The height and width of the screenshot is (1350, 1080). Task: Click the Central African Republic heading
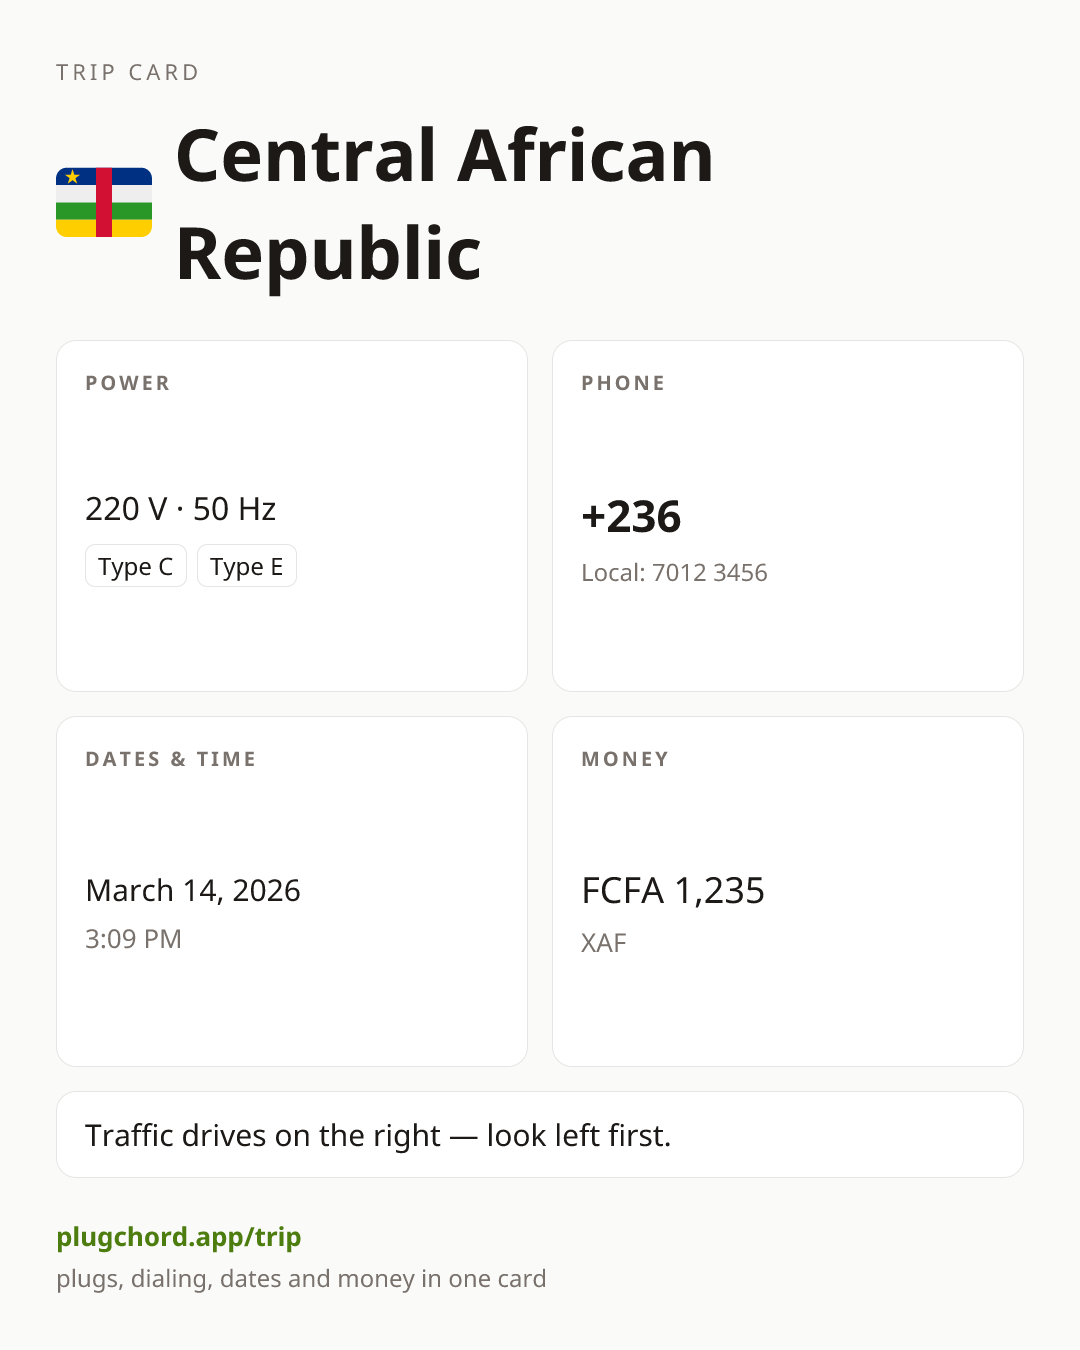click(x=445, y=204)
